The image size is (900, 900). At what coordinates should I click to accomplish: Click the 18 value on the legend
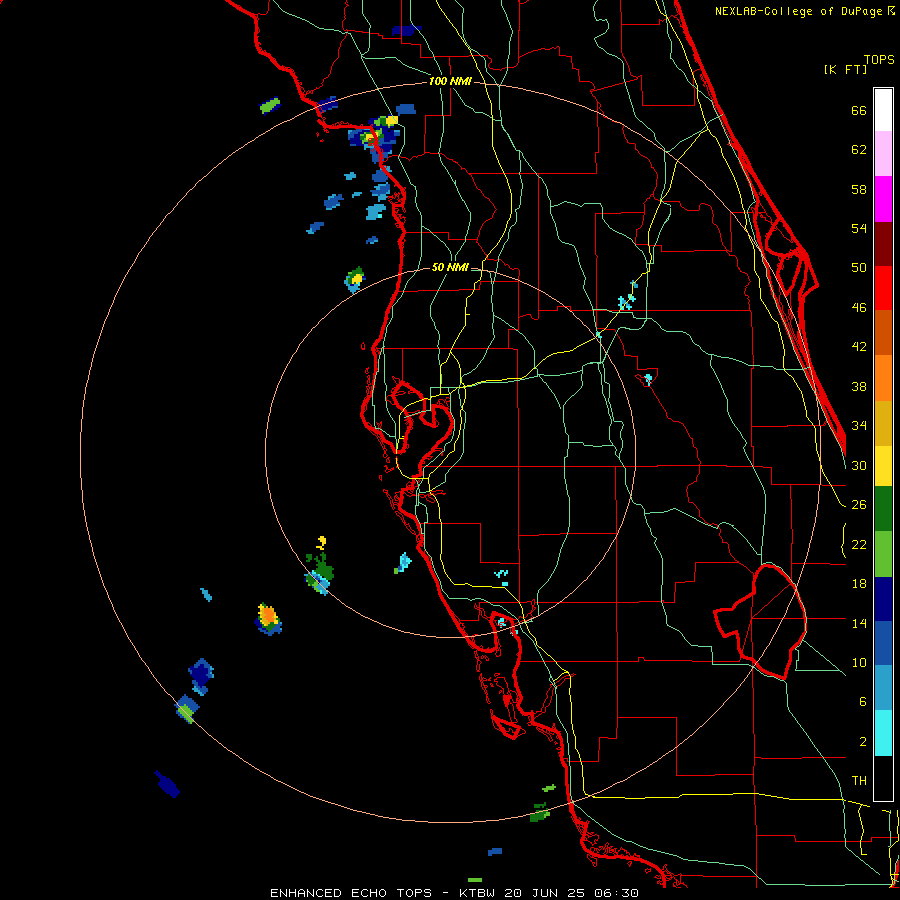[859, 584]
